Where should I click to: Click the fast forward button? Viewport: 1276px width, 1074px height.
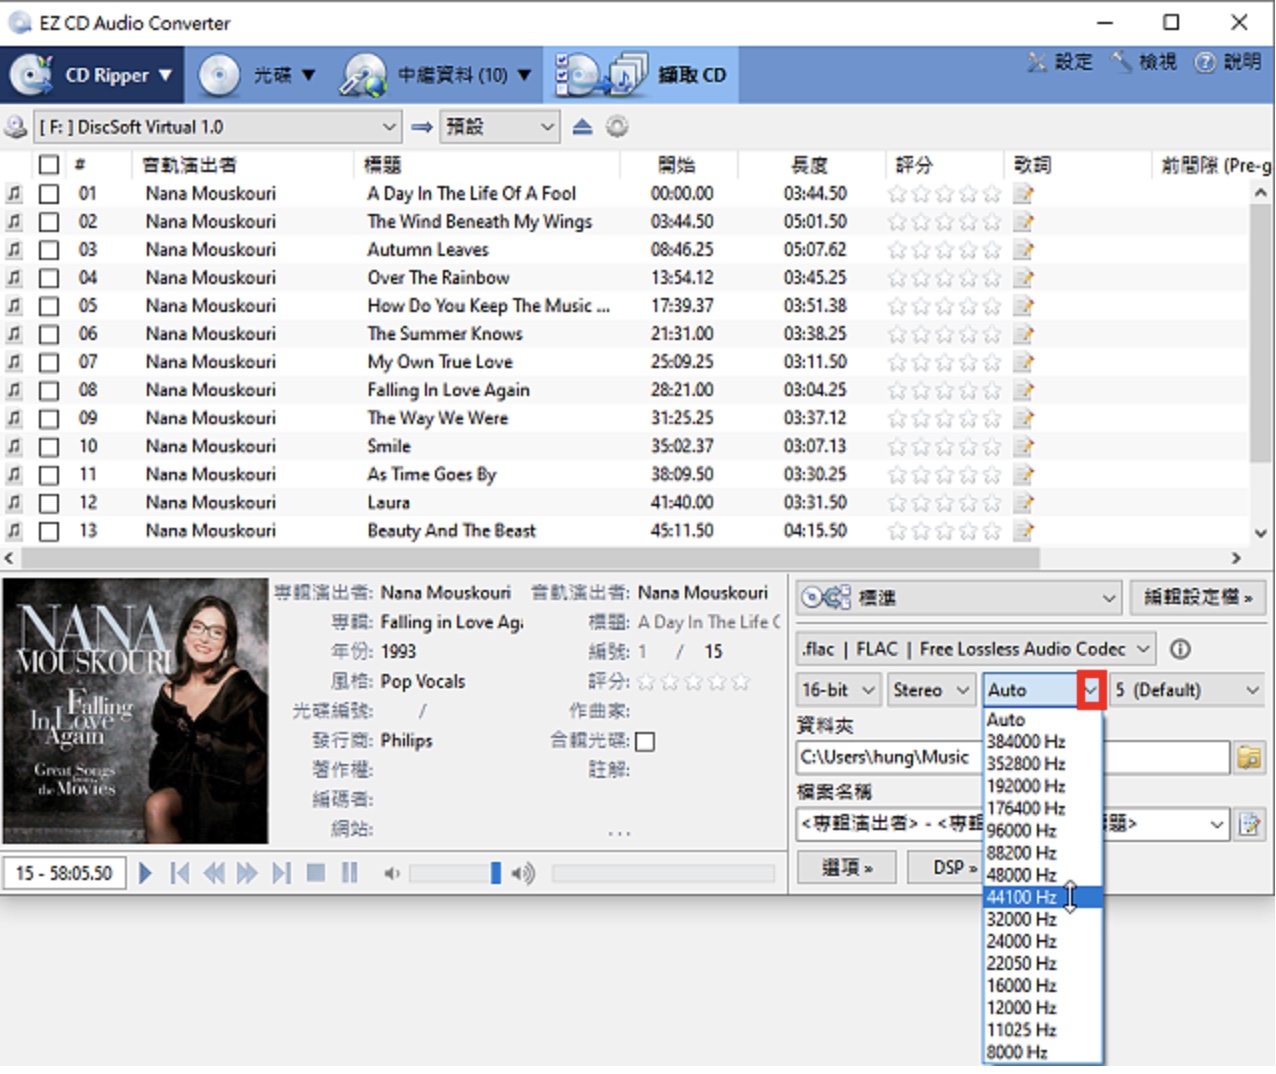[x=247, y=873]
